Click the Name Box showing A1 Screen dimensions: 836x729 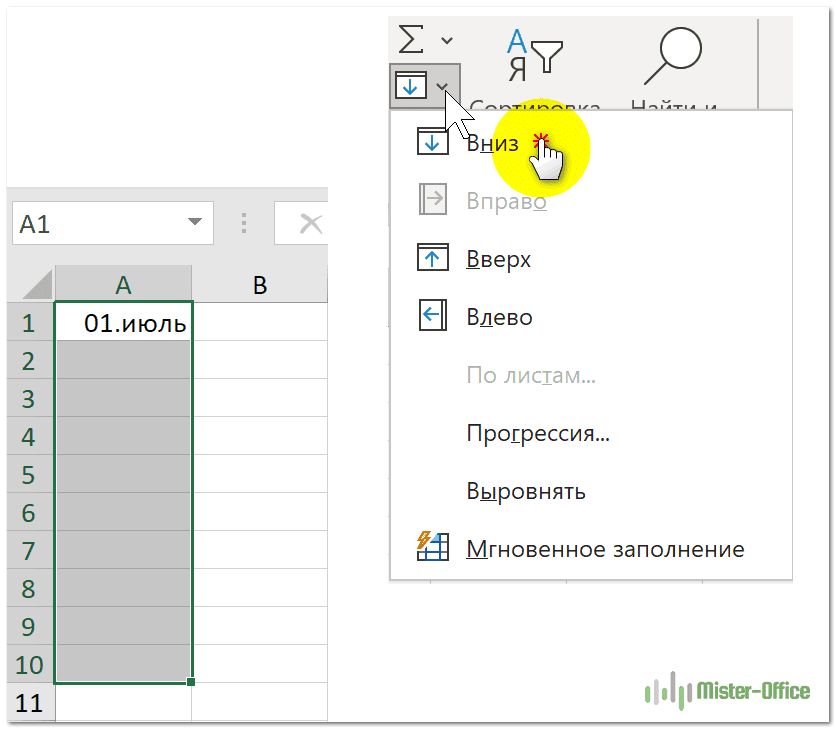95,224
